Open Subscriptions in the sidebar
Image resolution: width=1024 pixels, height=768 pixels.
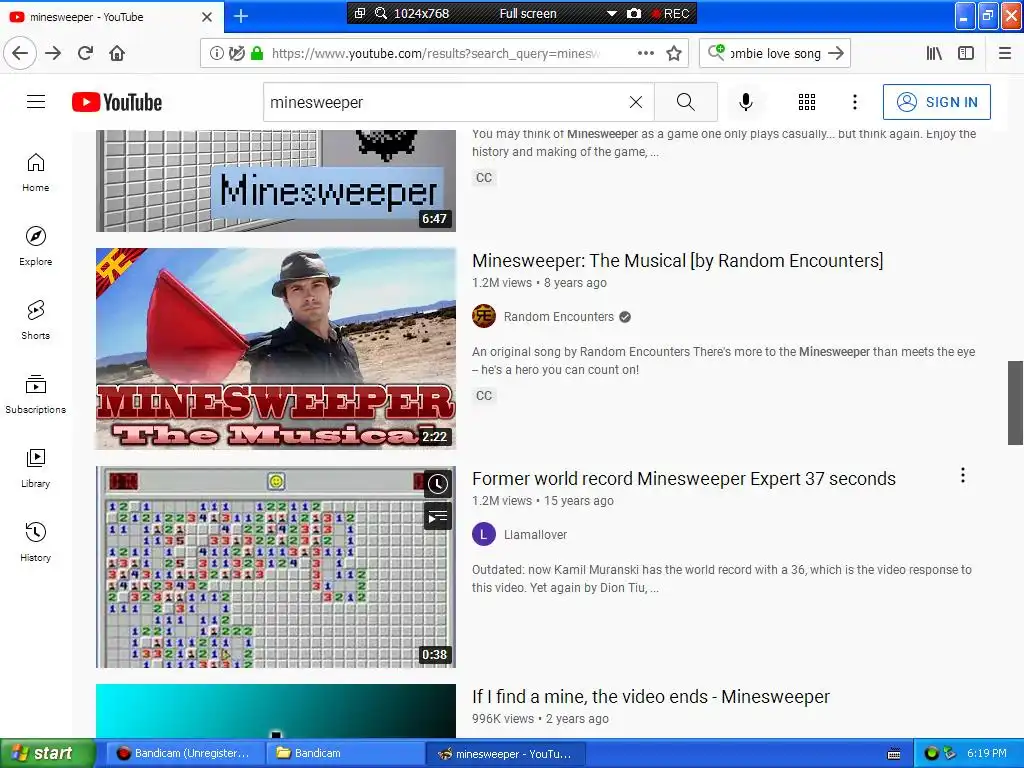[36, 394]
